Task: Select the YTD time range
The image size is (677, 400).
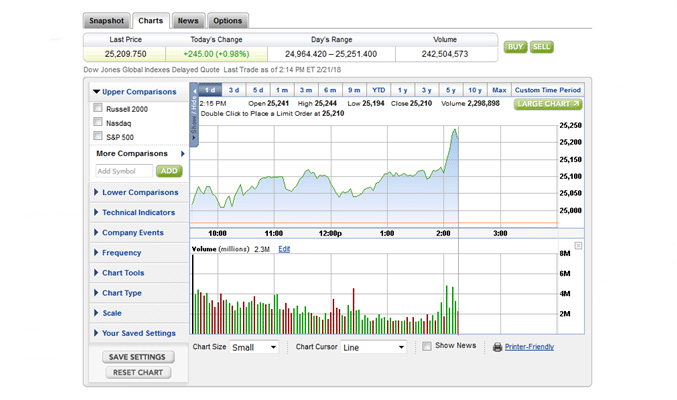Action: click(x=379, y=90)
